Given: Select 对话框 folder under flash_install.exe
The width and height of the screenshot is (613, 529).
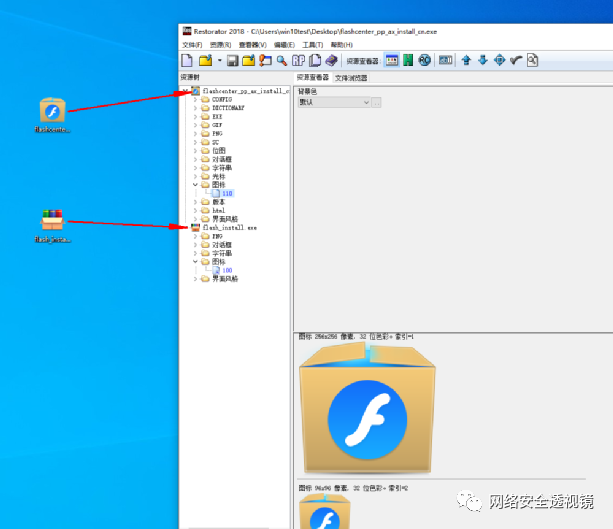Looking at the screenshot, I should coord(222,245).
